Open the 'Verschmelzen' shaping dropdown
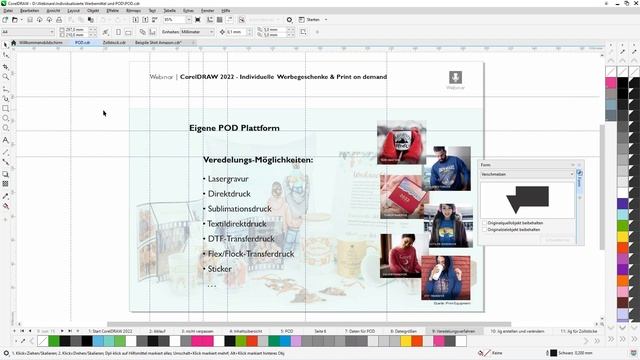The image size is (640, 360). (x=527, y=174)
